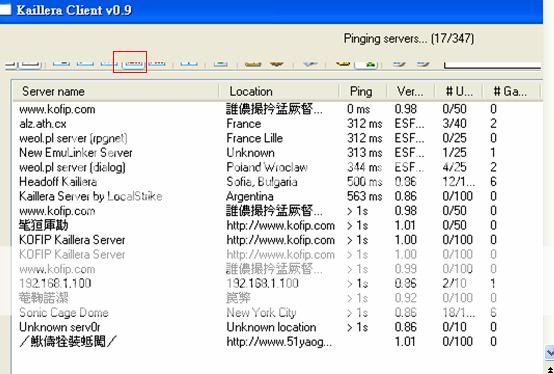The image size is (554, 374).
Task: Click the # U... users column header
Action: [x=458, y=91]
